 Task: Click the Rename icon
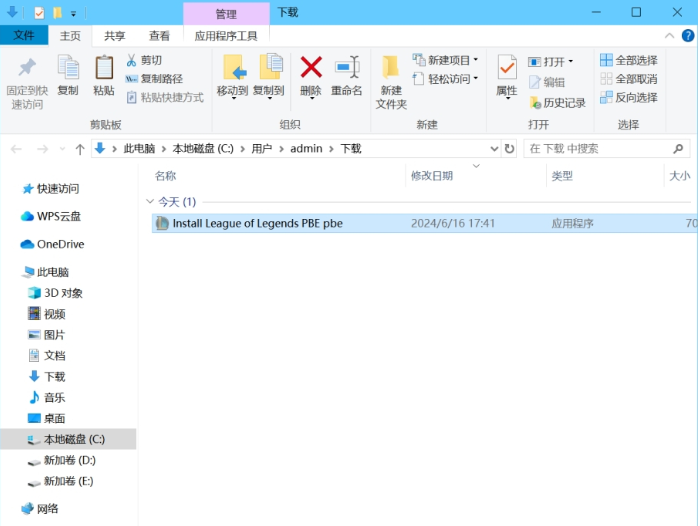347,67
